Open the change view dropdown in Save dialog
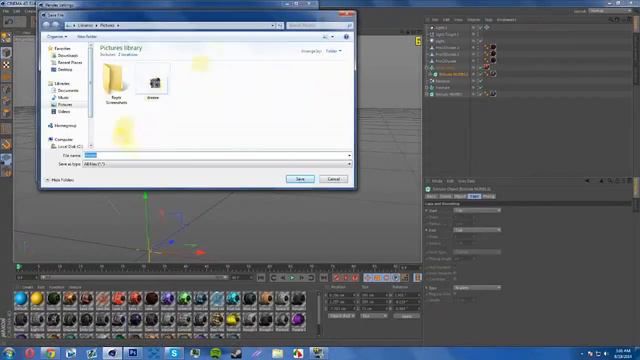This screenshot has width=640, height=360. [x=332, y=37]
